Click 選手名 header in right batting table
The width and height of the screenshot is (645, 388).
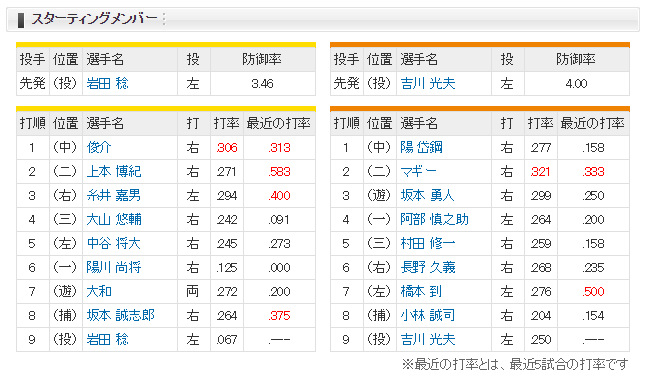coord(419,123)
